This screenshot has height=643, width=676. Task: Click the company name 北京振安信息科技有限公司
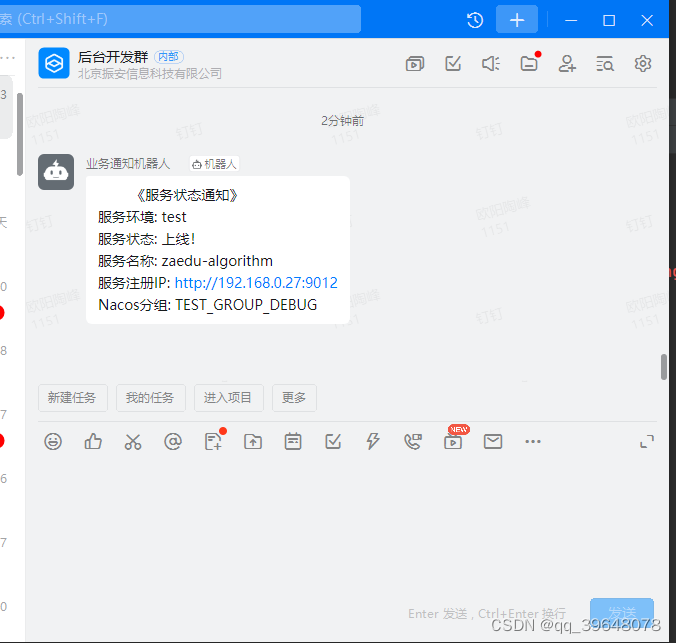coord(150,74)
